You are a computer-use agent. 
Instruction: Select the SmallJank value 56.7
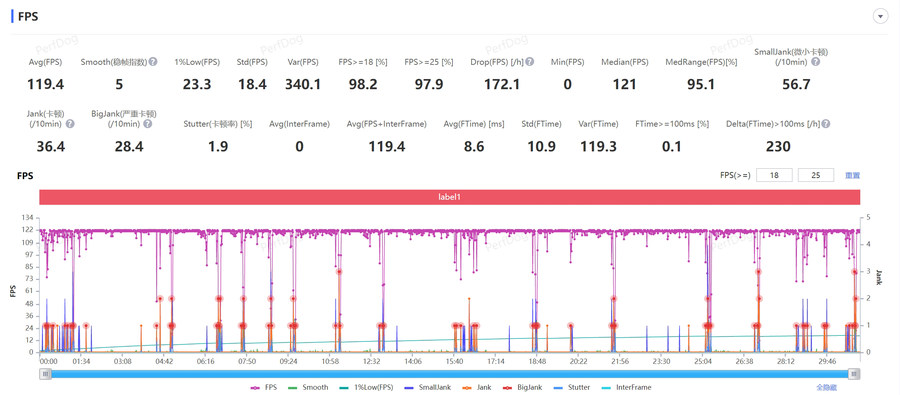pos(796,85)
